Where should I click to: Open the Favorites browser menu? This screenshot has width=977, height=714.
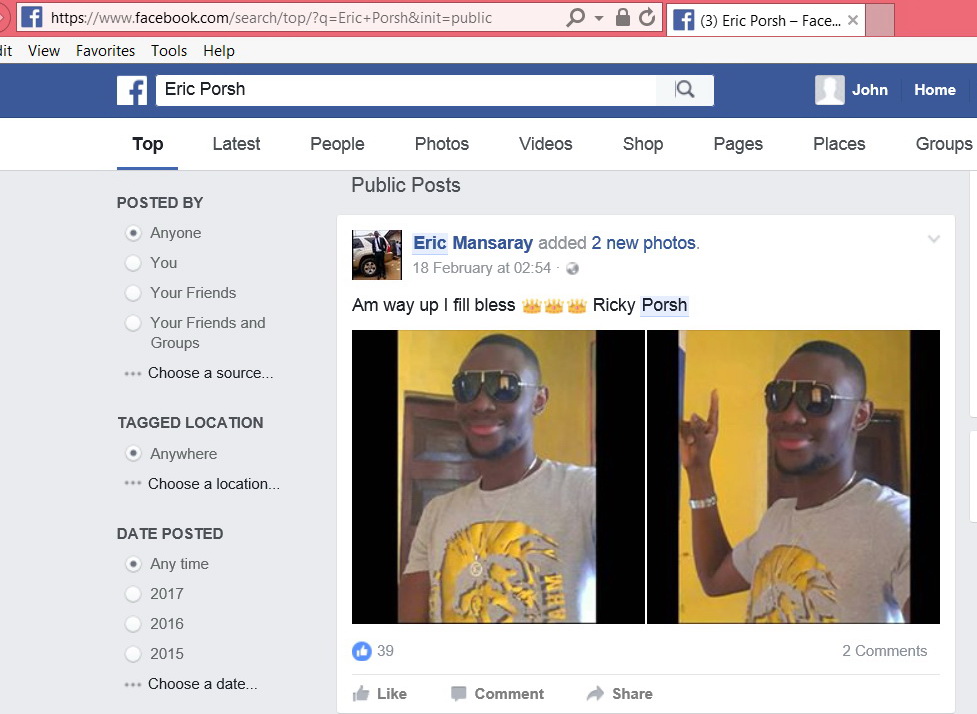(105, 50)
